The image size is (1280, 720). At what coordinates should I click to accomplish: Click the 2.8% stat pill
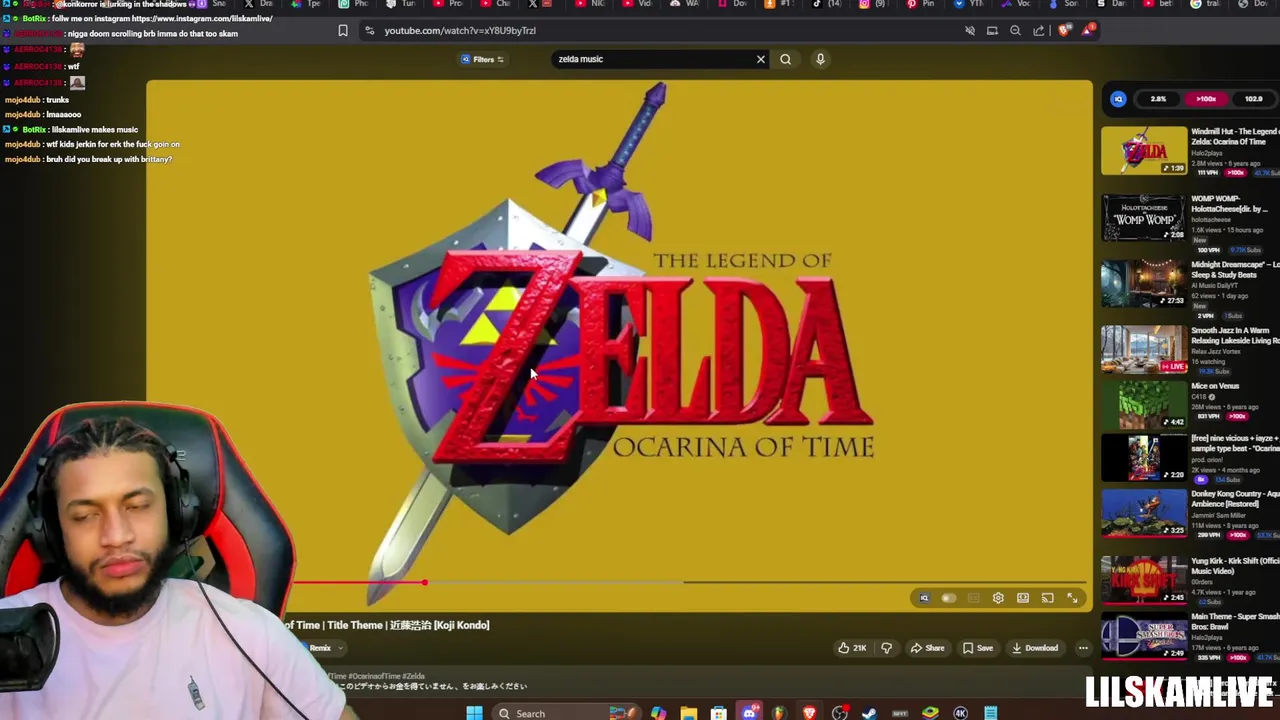[x=1158, y=99]
